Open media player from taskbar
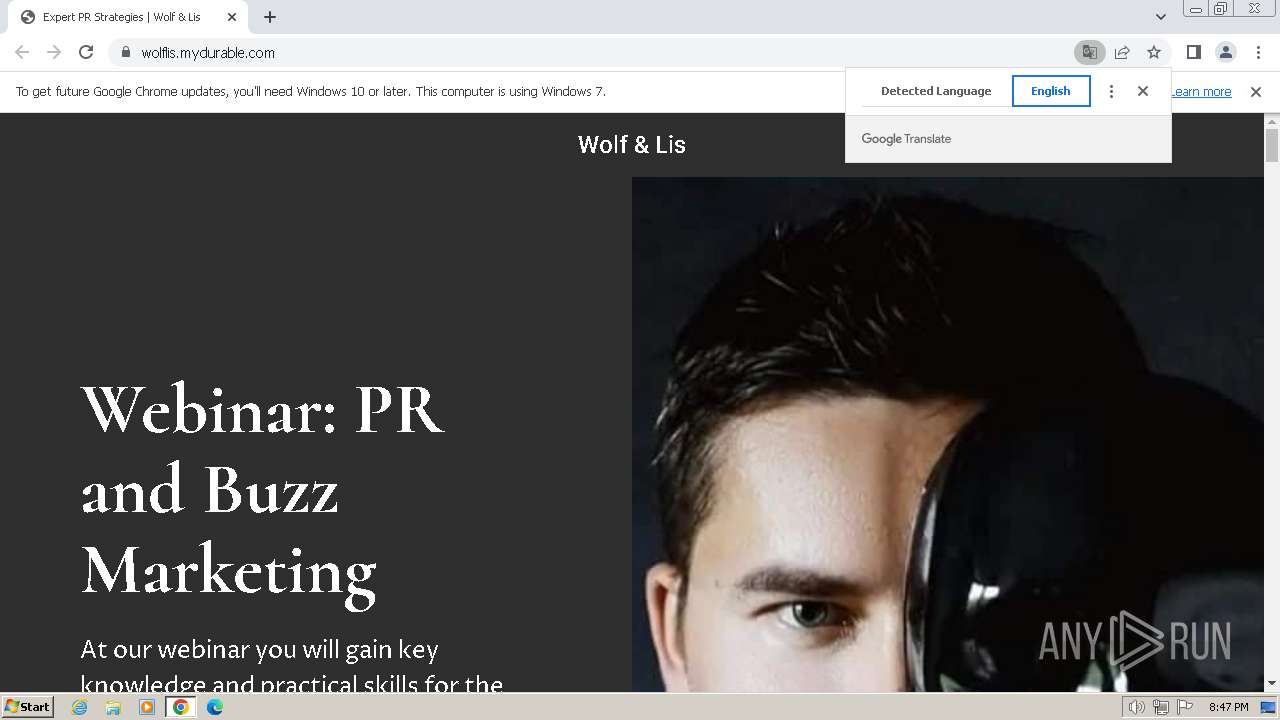Screen dimensions: 1280x720 (147, 707)
